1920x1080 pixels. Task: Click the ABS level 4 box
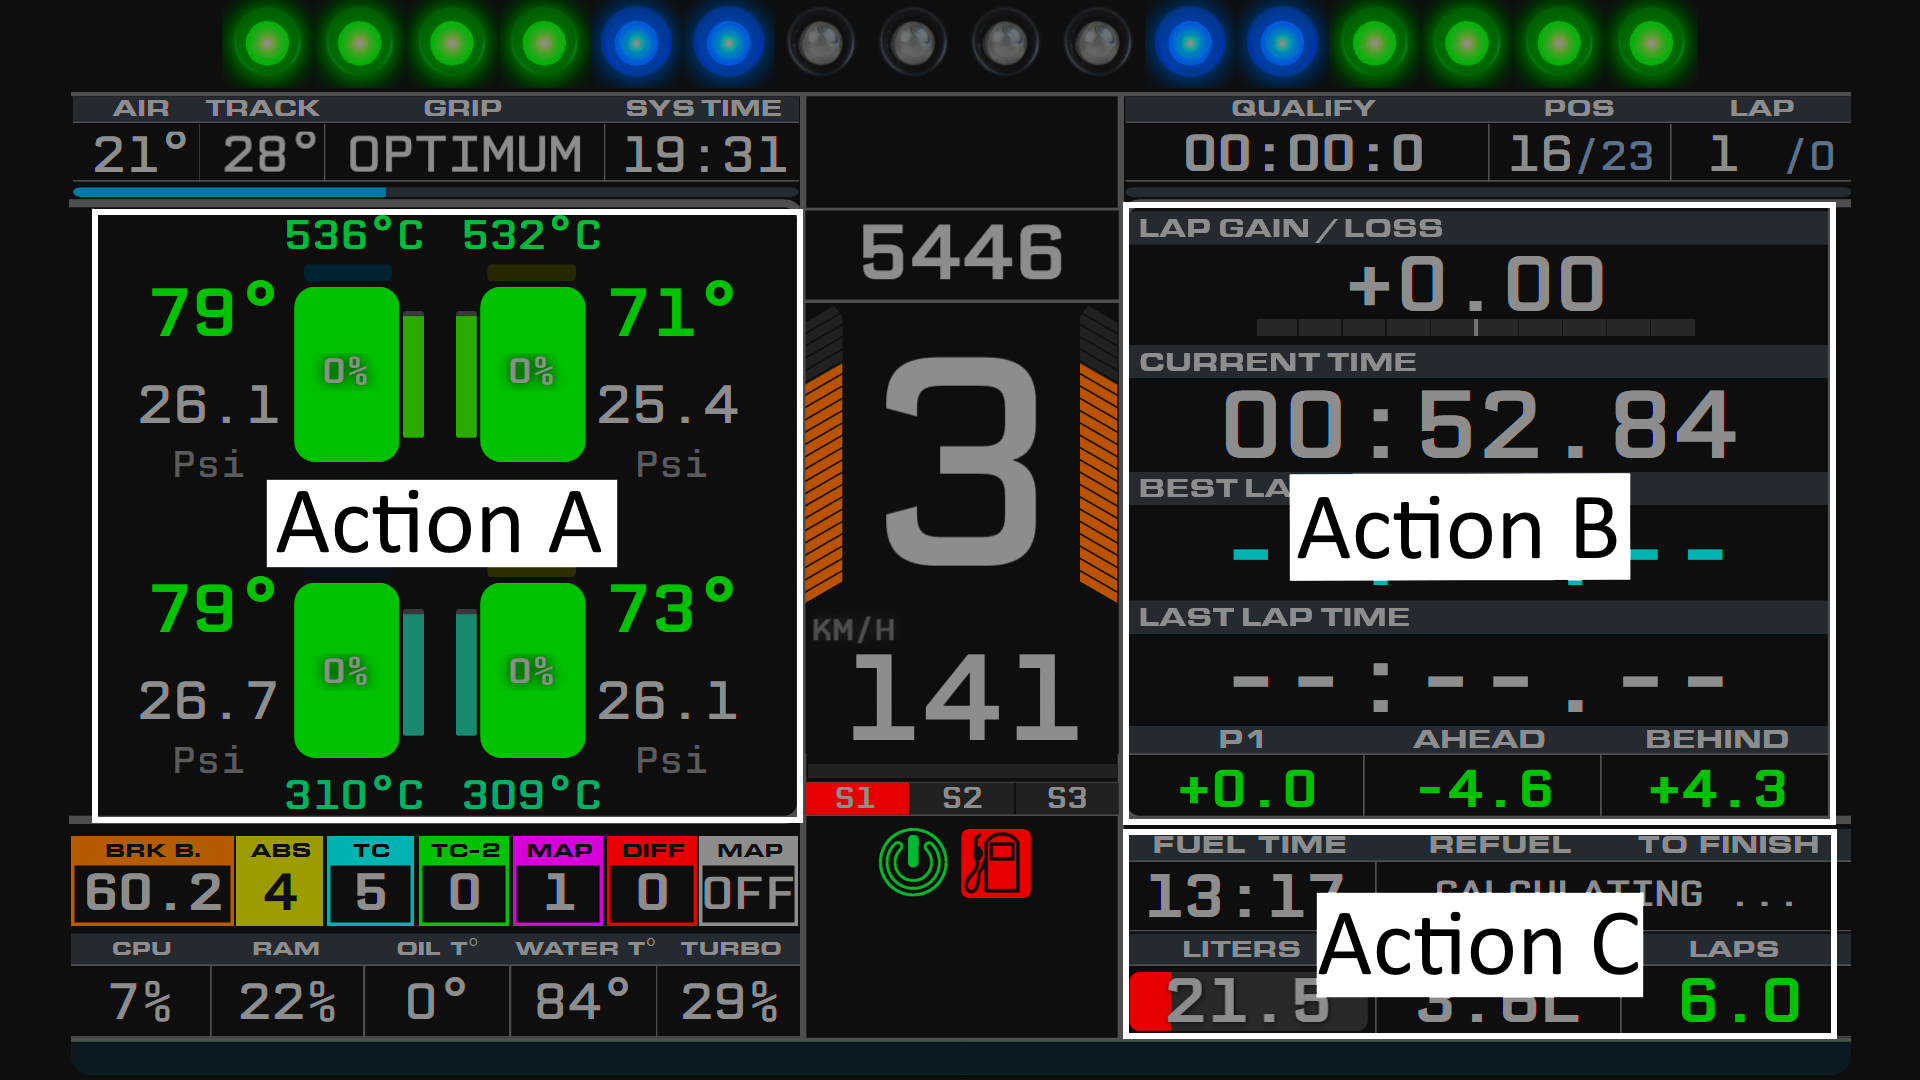280,881
